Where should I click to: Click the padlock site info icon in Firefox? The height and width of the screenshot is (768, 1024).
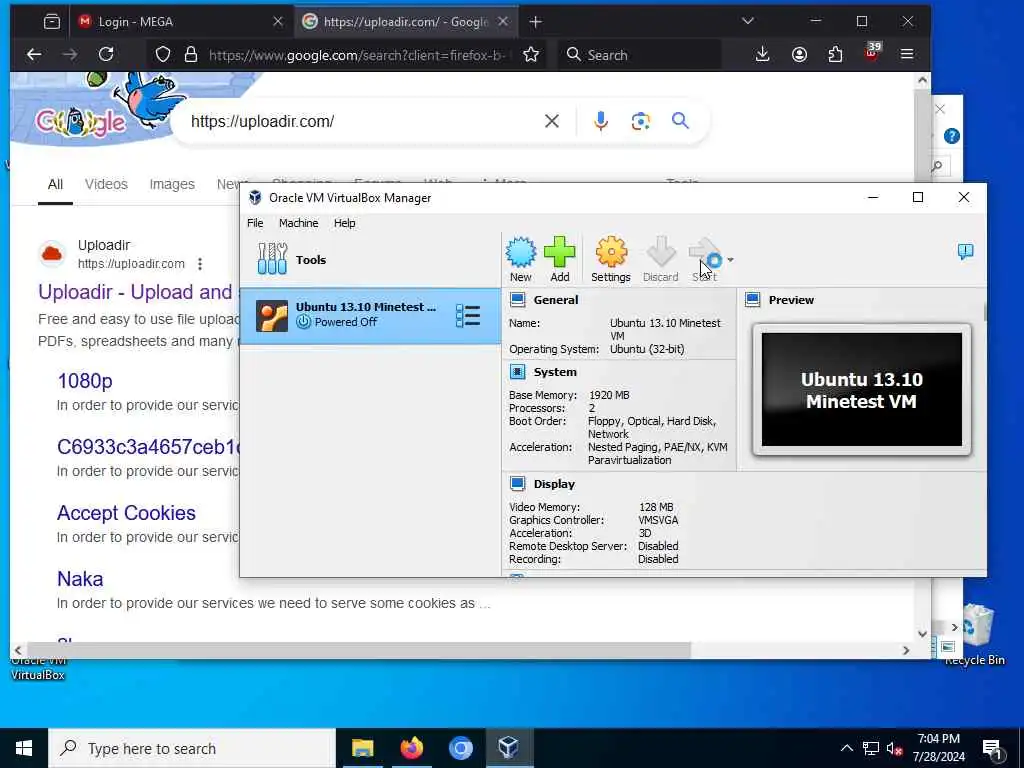191,55
